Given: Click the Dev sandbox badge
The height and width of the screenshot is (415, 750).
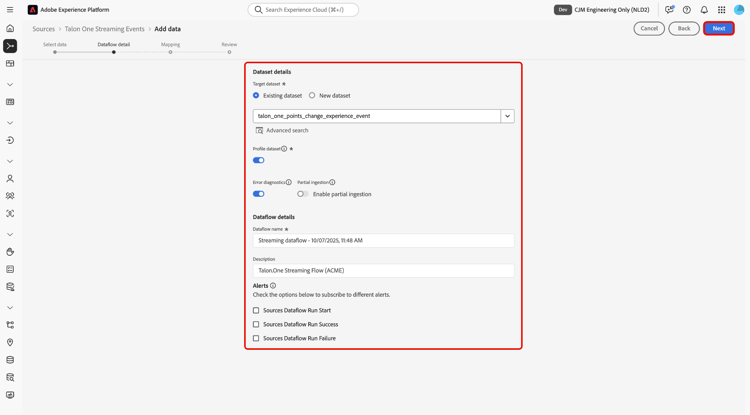Looking at the screenshot, I should pos(563,10).
